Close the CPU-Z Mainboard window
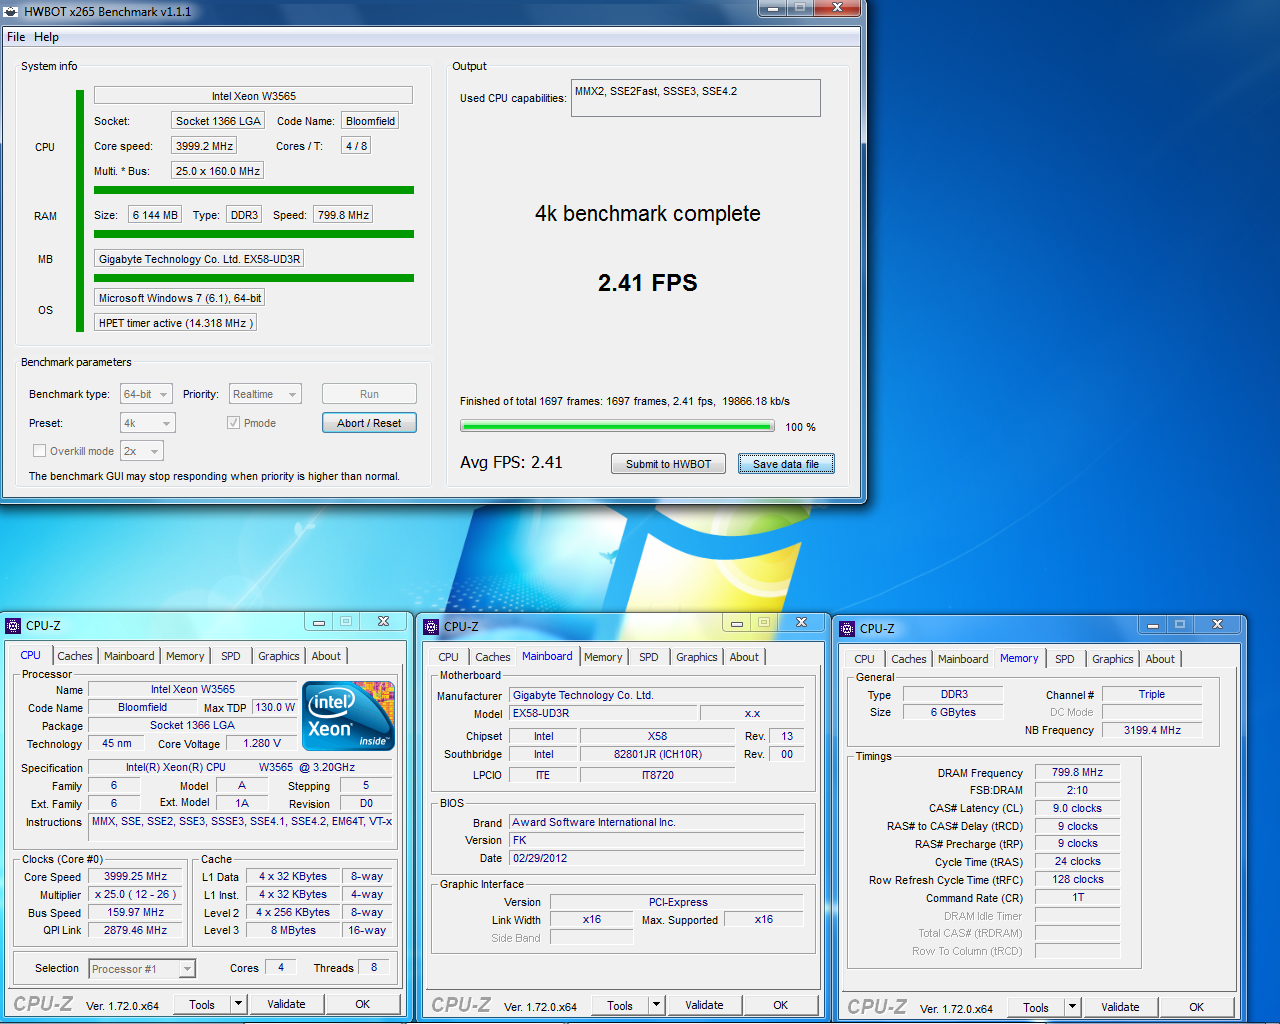The image size is (1280, 1024). click(x=801, y=623)
